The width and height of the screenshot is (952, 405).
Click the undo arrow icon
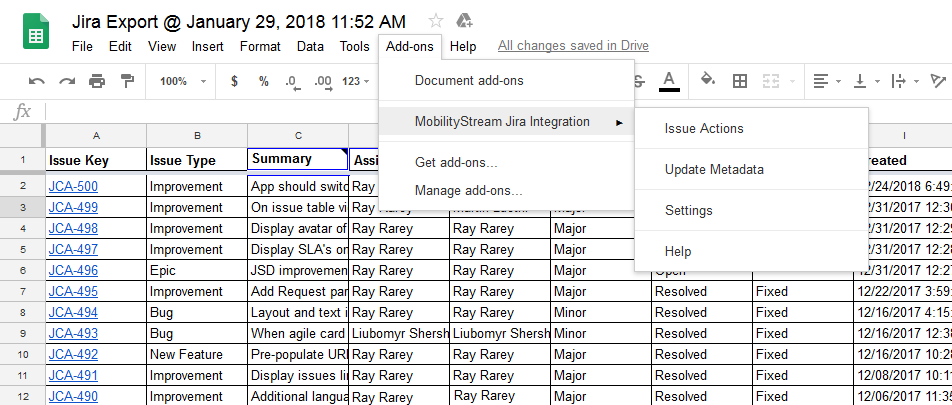(x=37, y=81)
